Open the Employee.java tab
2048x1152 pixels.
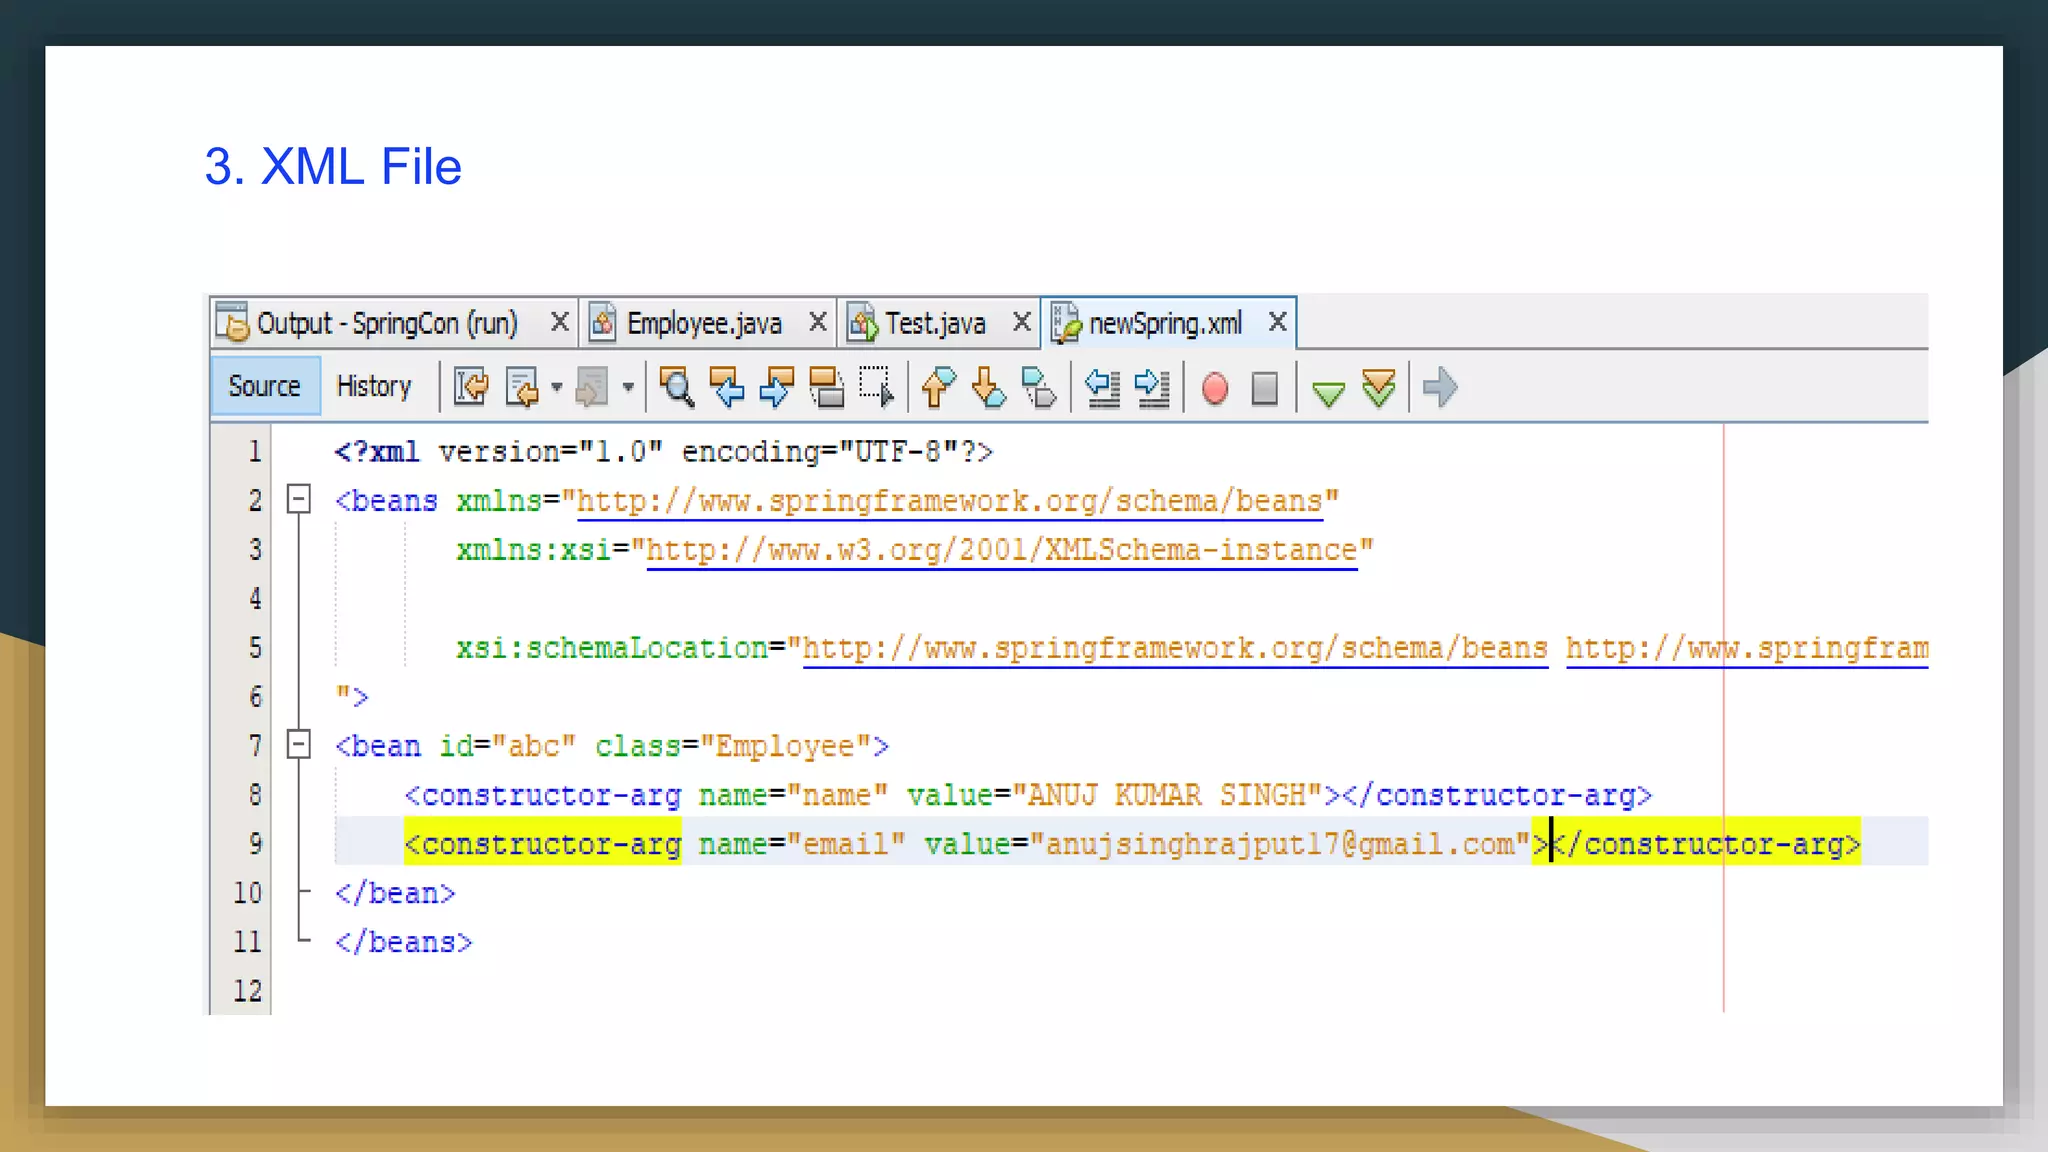704,324
